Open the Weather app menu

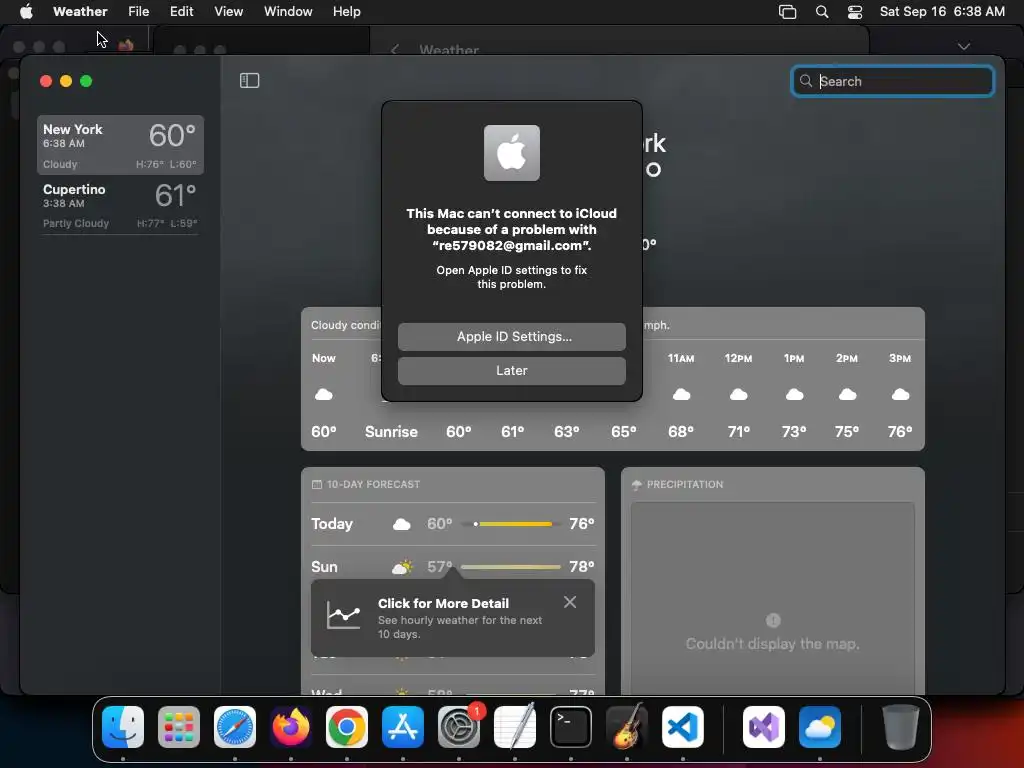[80, 11]
